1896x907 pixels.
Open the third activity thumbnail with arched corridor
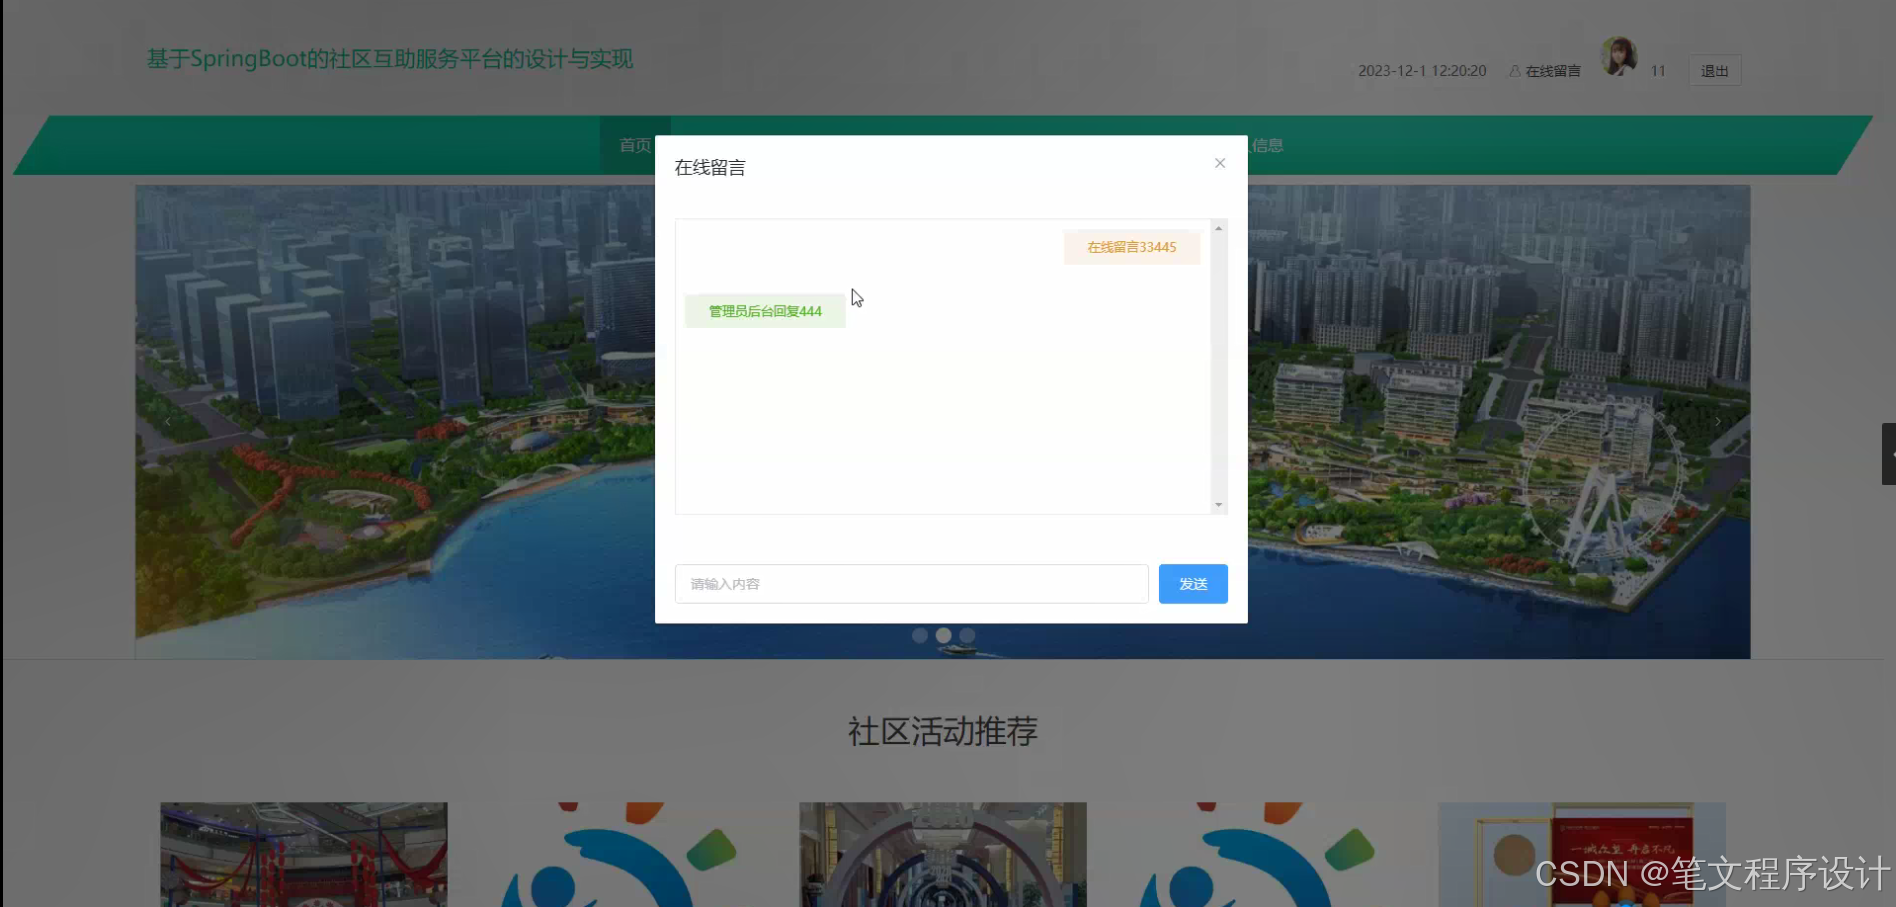(943, 854)
